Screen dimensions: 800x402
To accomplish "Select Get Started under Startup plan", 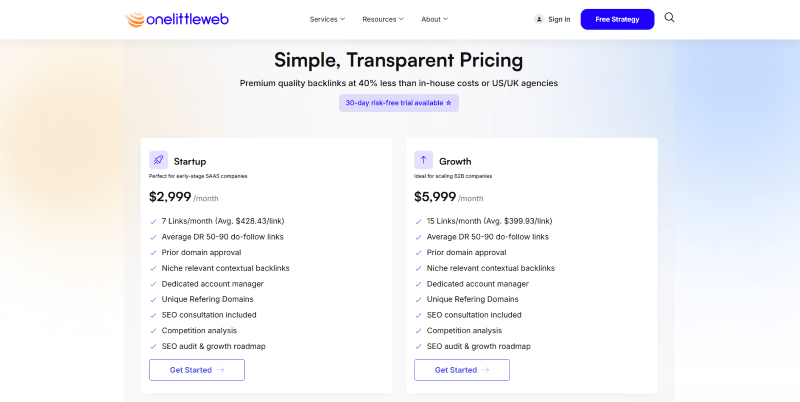I will tap(197, 370).
